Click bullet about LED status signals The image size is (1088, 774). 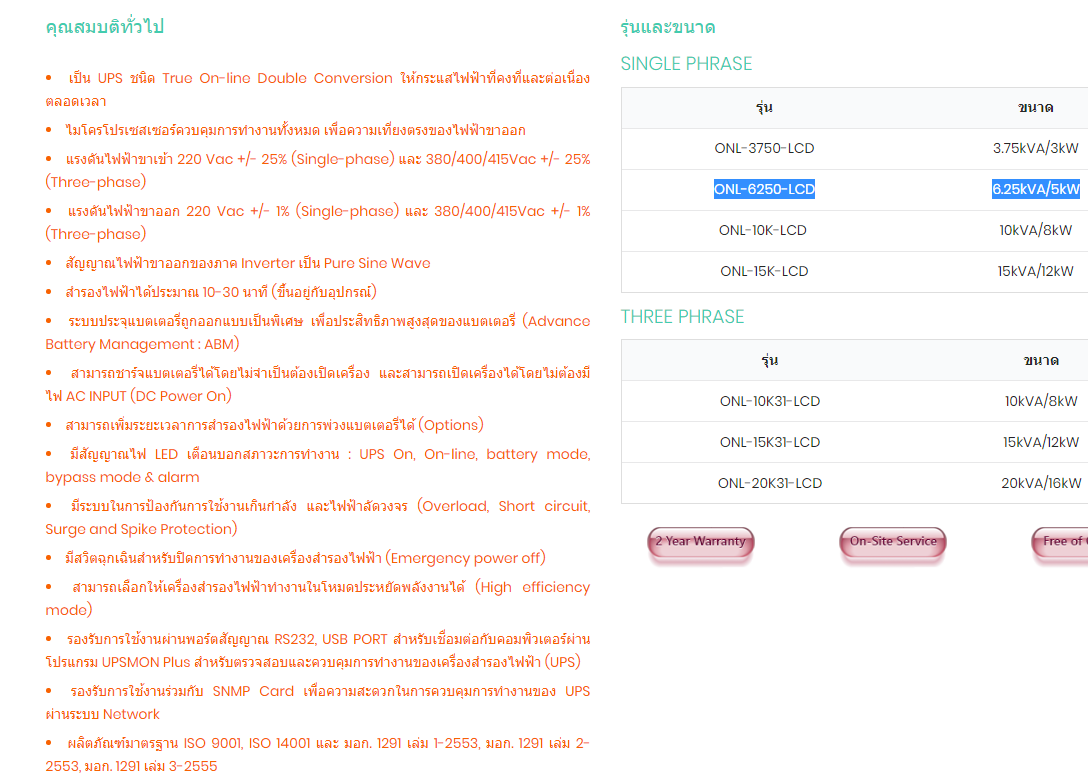pyautogui.click(x=318, y=466)
